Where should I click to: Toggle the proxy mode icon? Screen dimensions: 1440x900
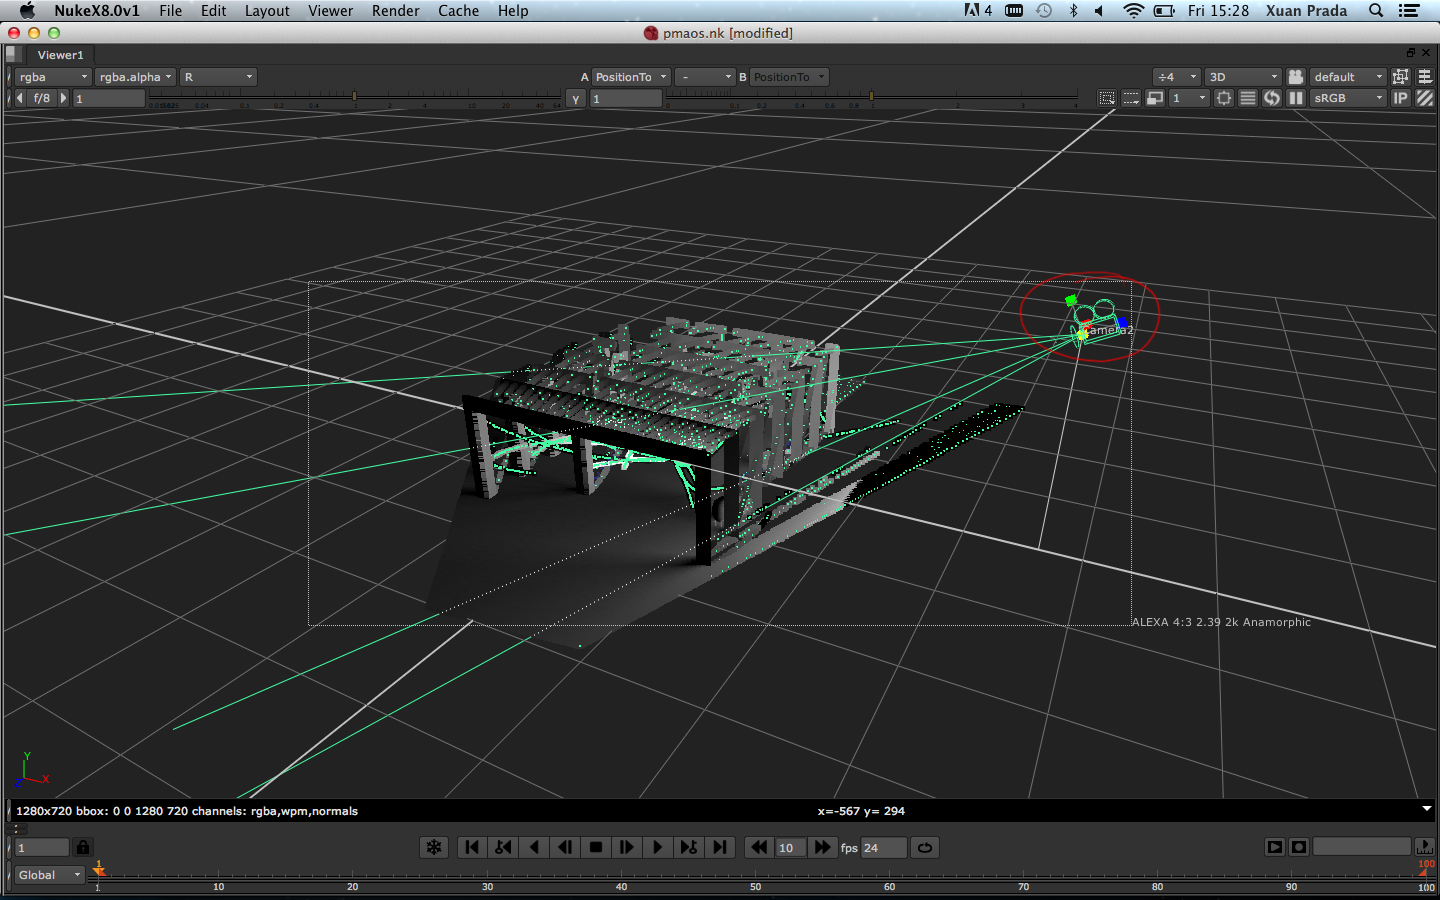coord(1155,98)
